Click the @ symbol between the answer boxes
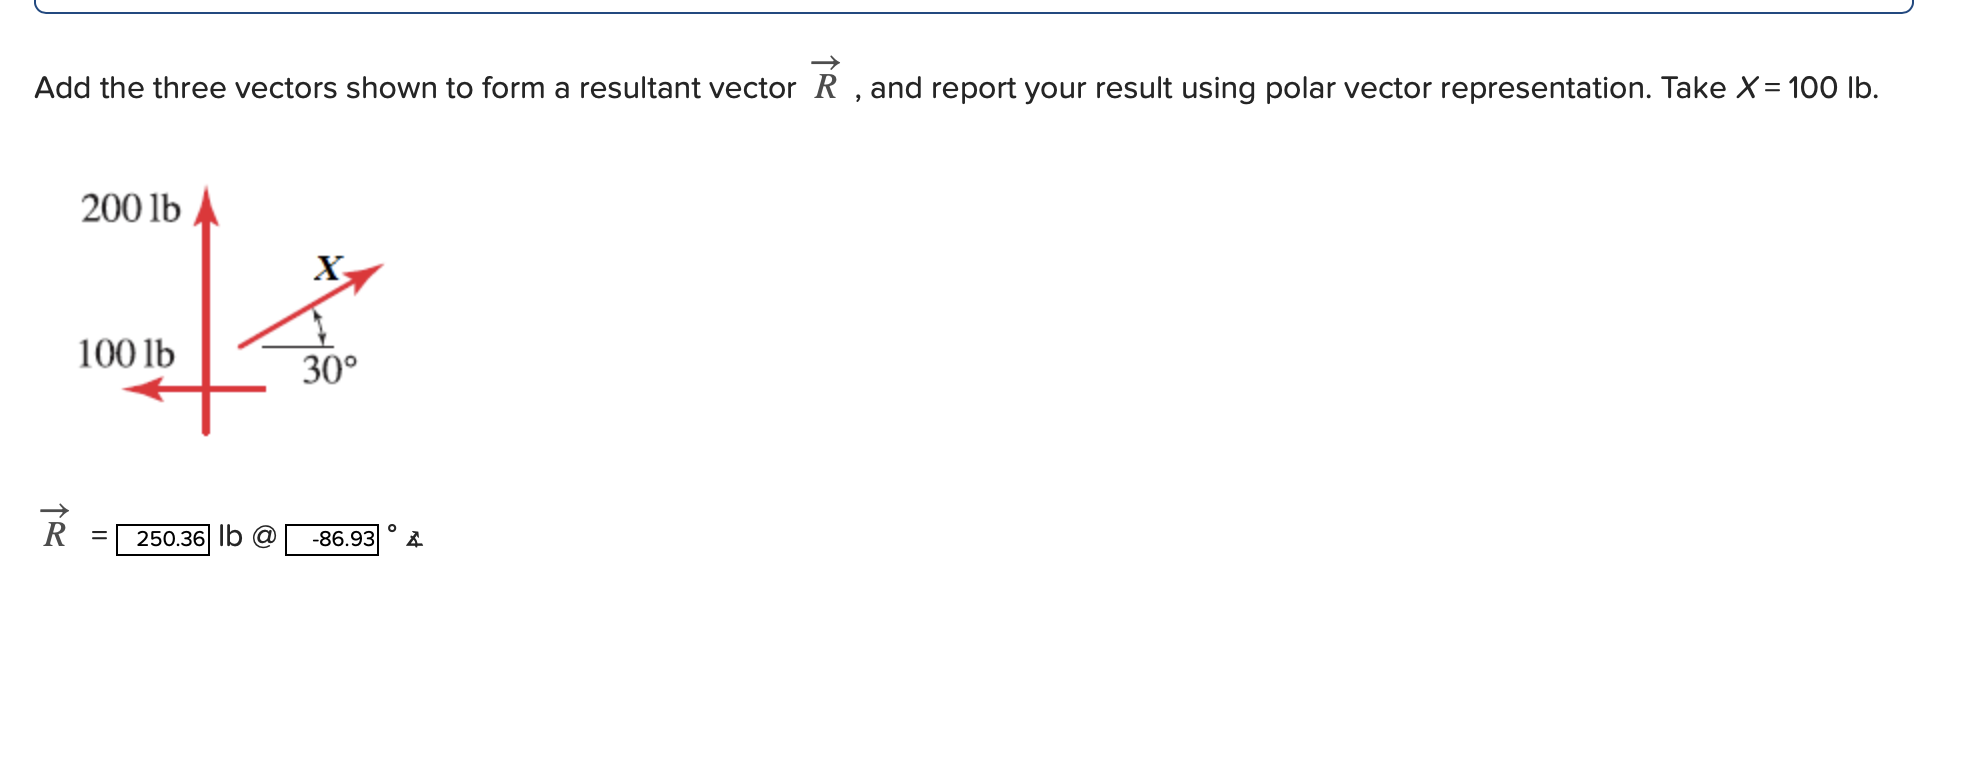The width and height of the screenshot is (1984, 768). point(263,538)
